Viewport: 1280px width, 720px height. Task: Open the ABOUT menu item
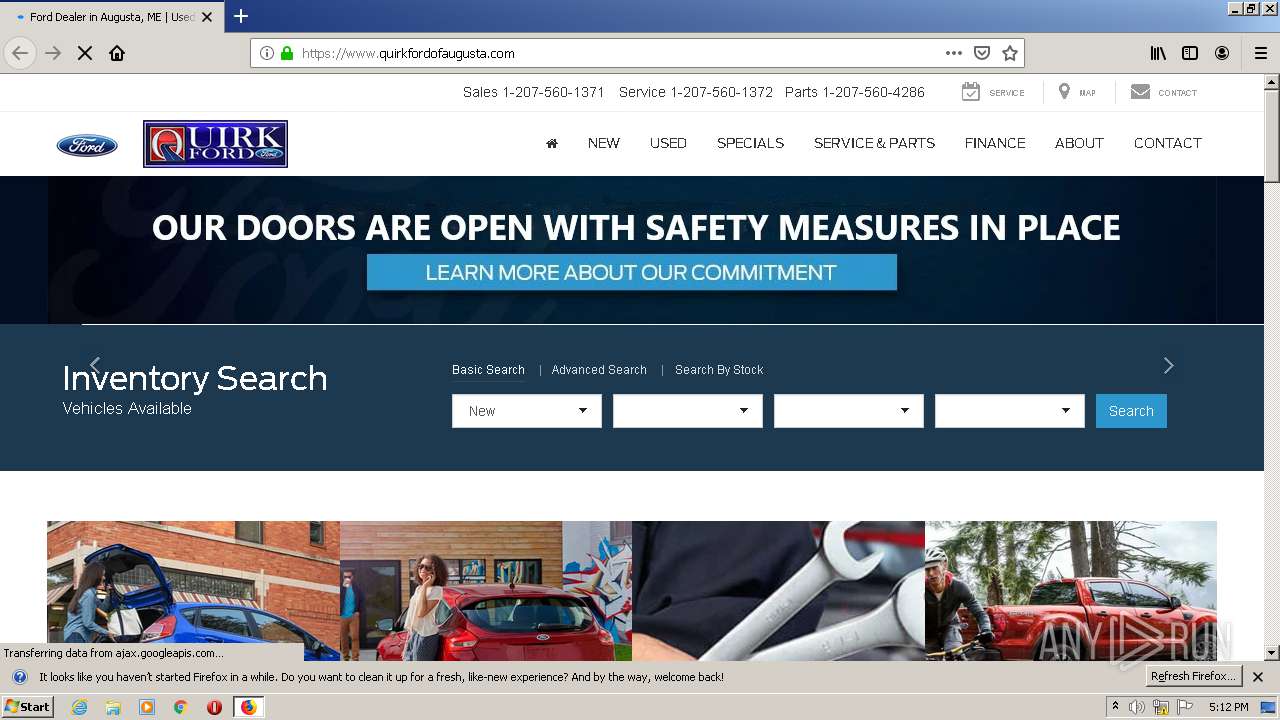[1079, 143]
